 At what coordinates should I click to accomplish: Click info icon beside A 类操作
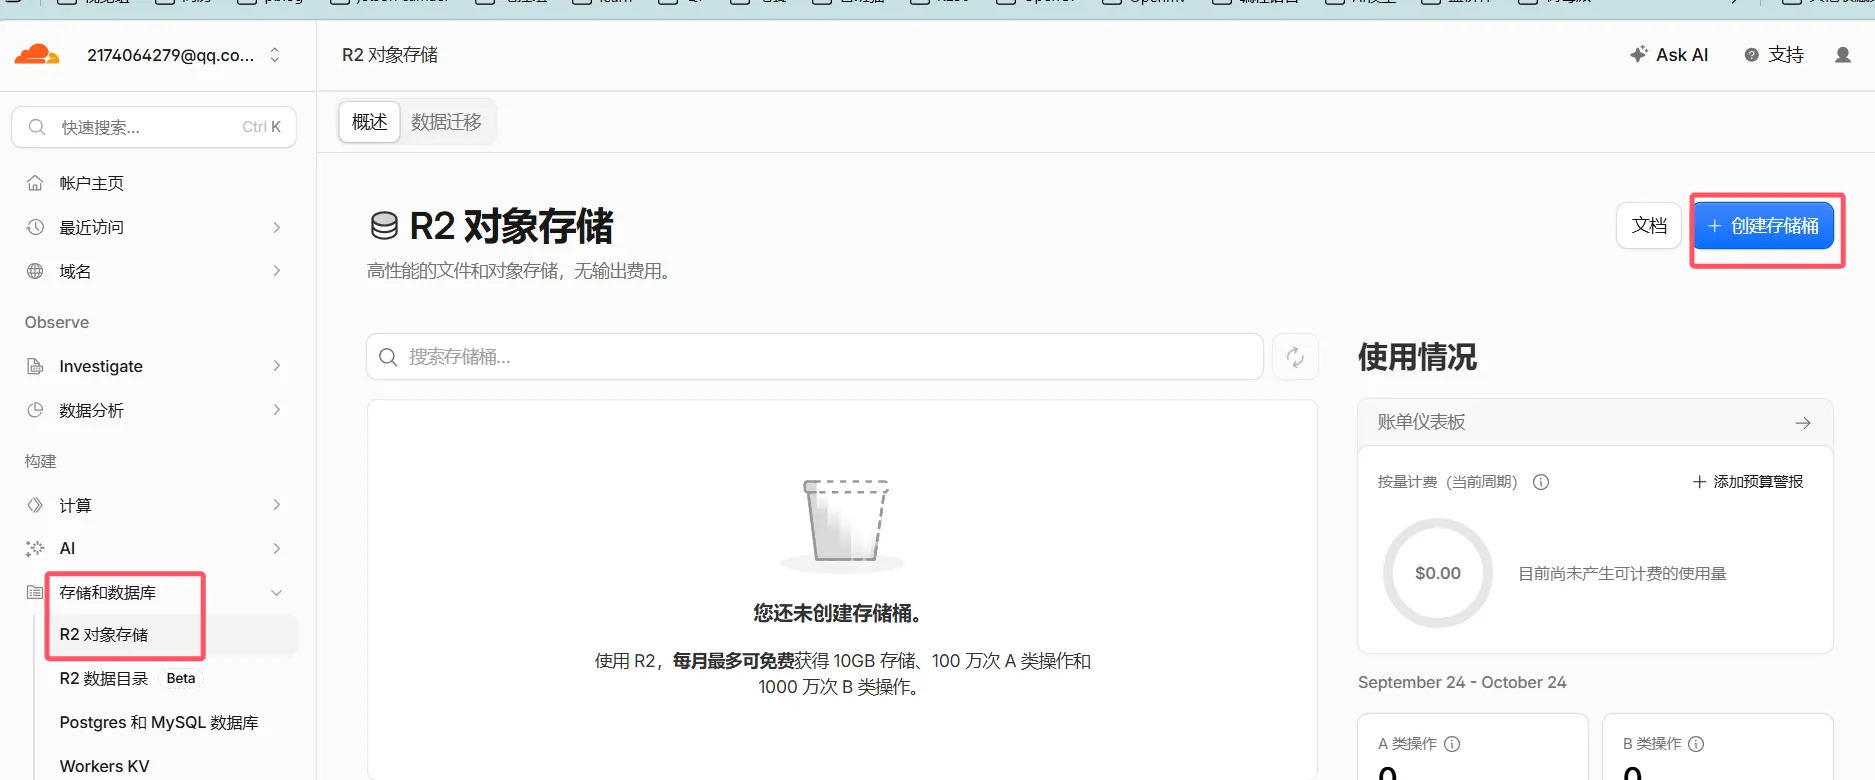1452,744
